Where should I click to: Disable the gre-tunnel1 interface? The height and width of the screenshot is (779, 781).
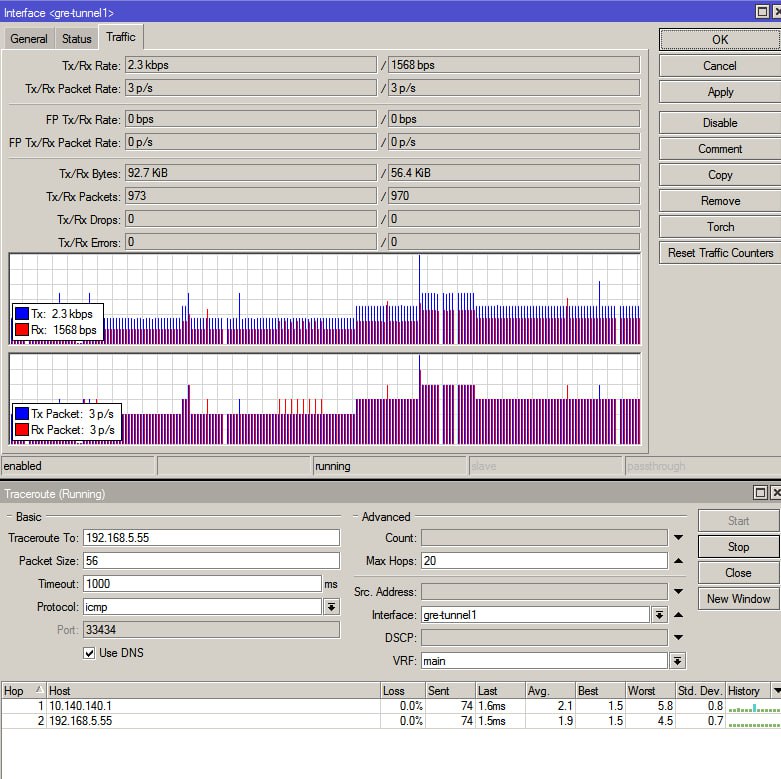pyautogui.click(x=720, y=123)
